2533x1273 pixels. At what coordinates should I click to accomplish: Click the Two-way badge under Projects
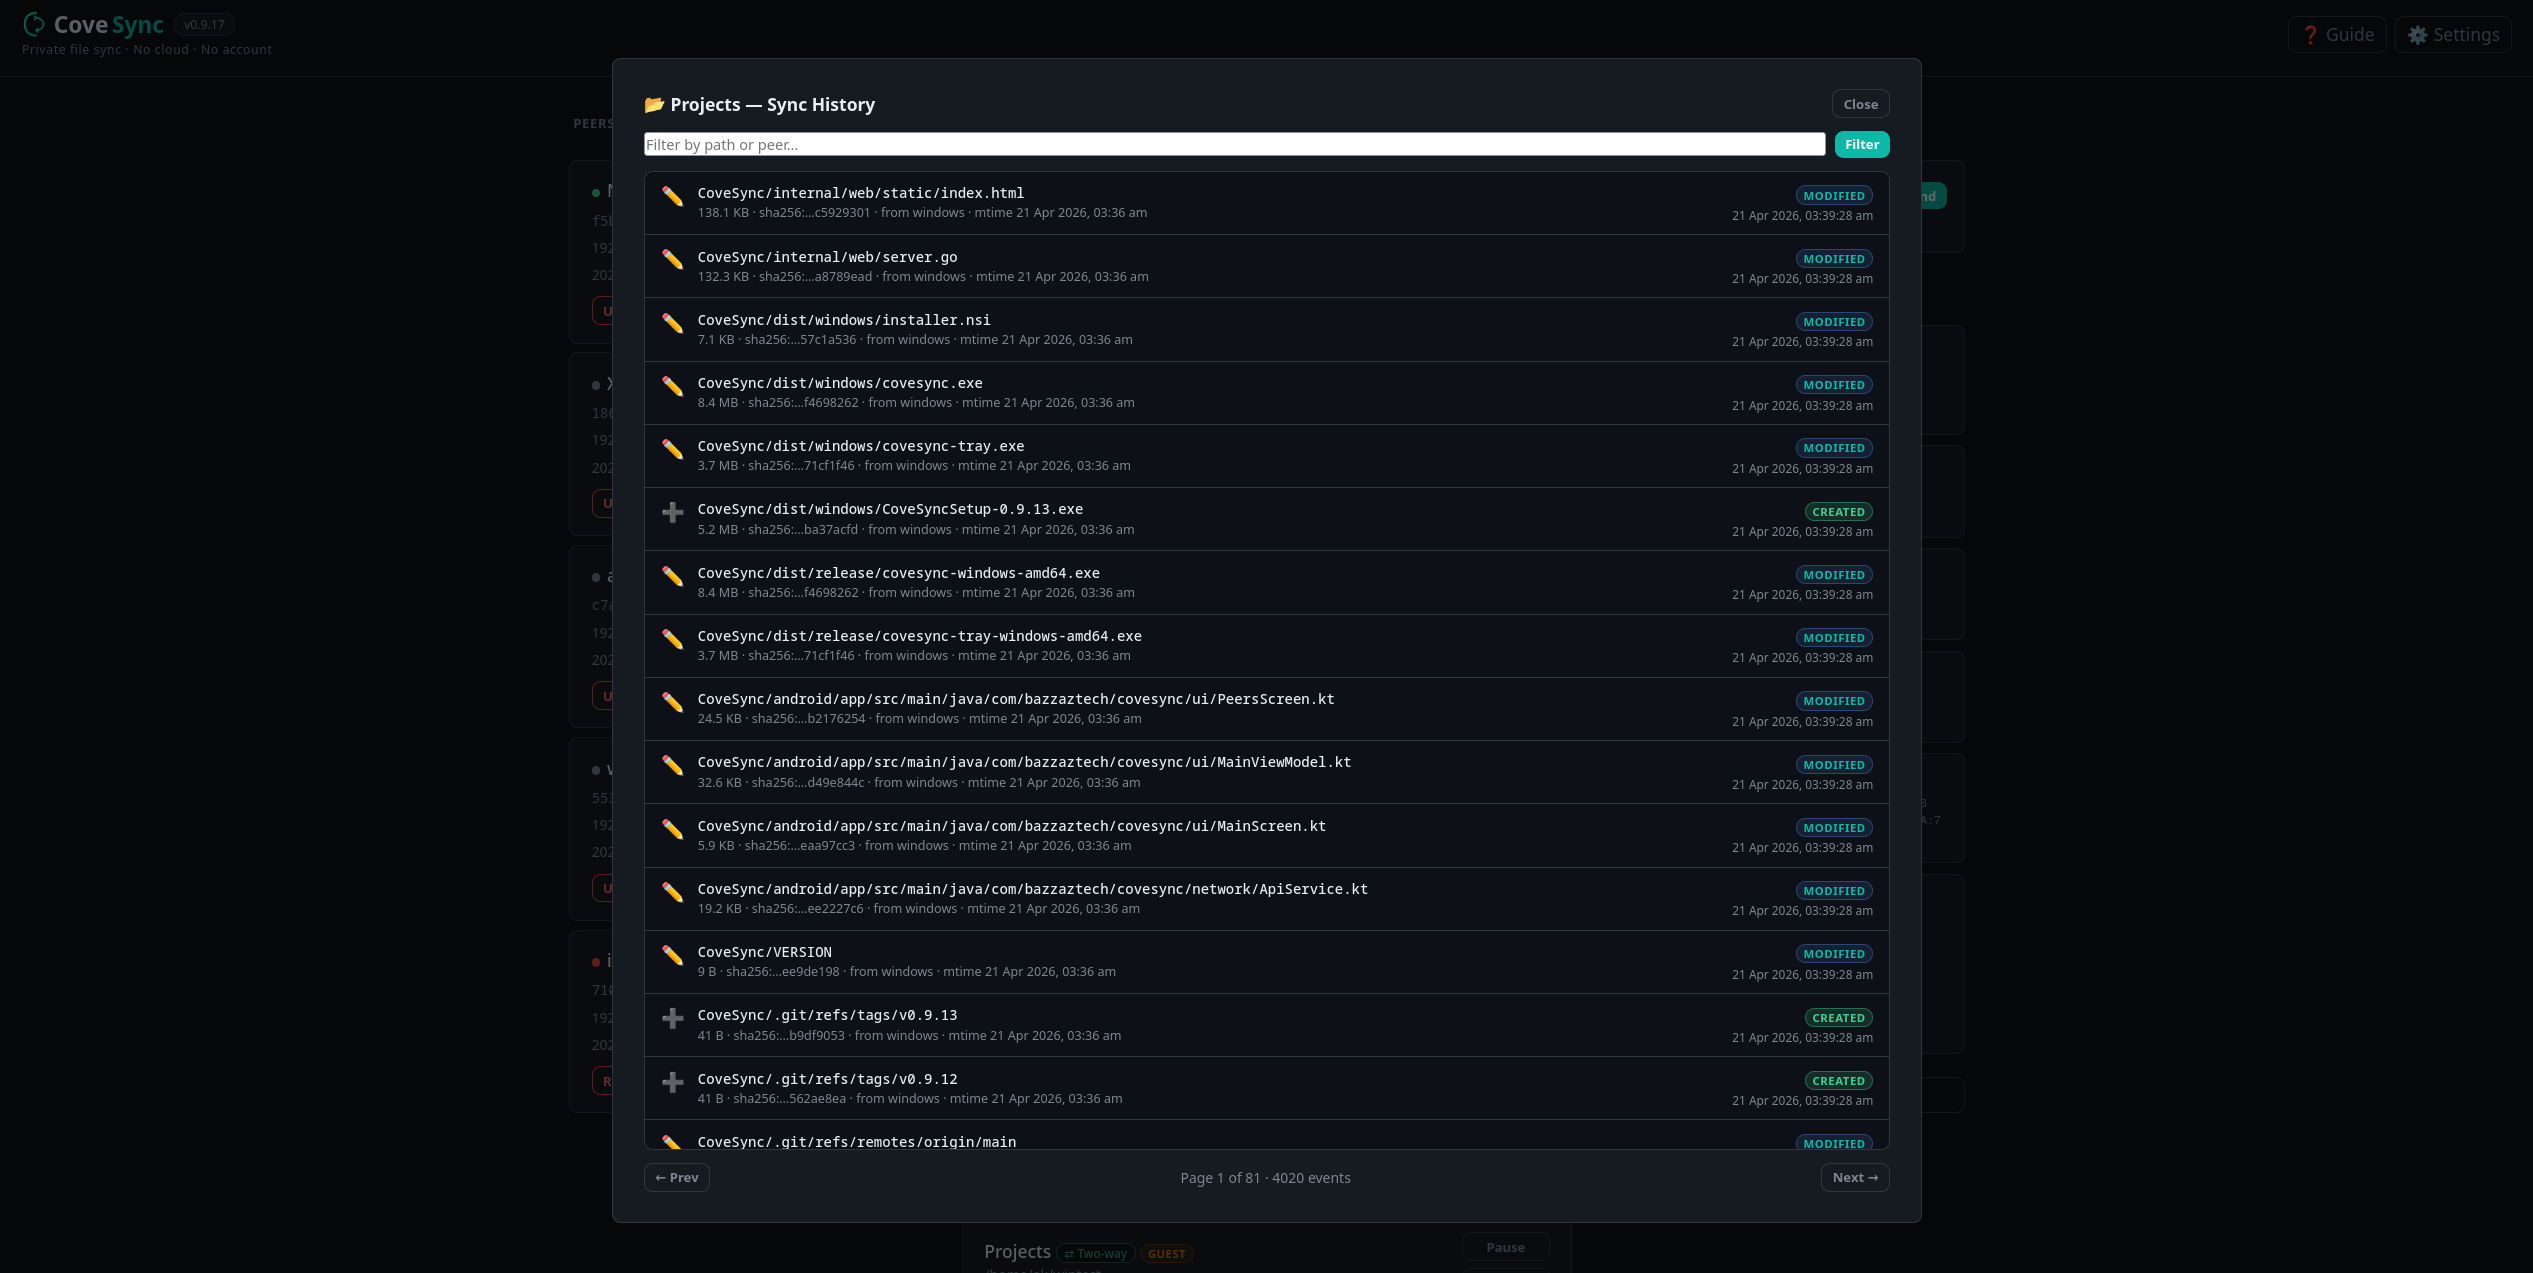(x=1095, y=1254)
